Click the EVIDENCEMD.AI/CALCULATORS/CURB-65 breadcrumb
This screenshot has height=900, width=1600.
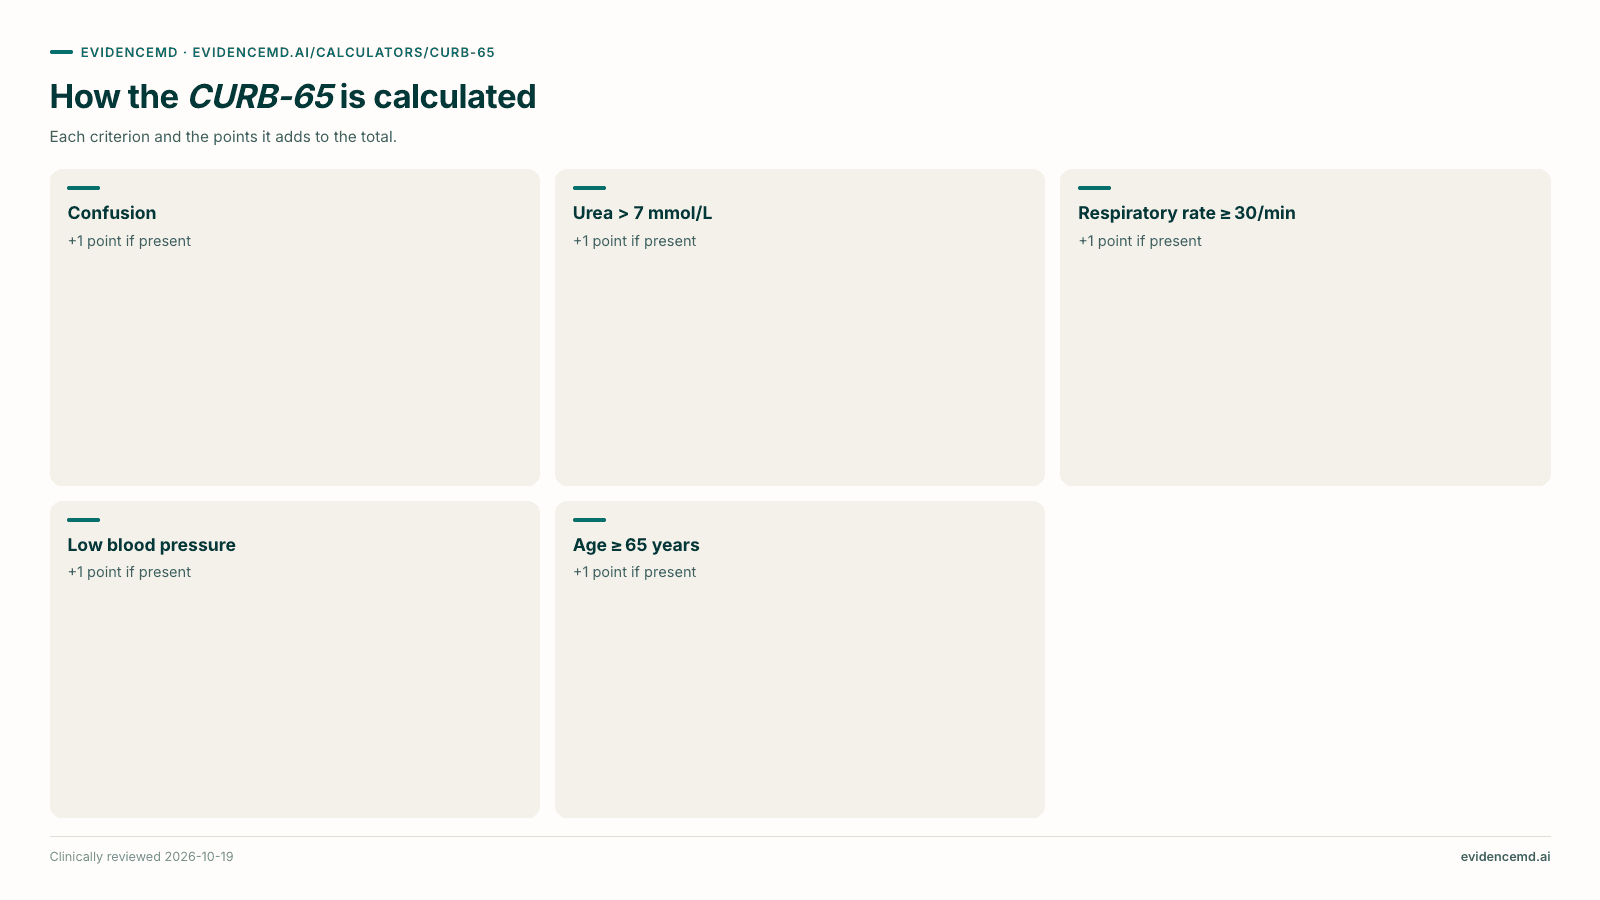click(344, 53)
